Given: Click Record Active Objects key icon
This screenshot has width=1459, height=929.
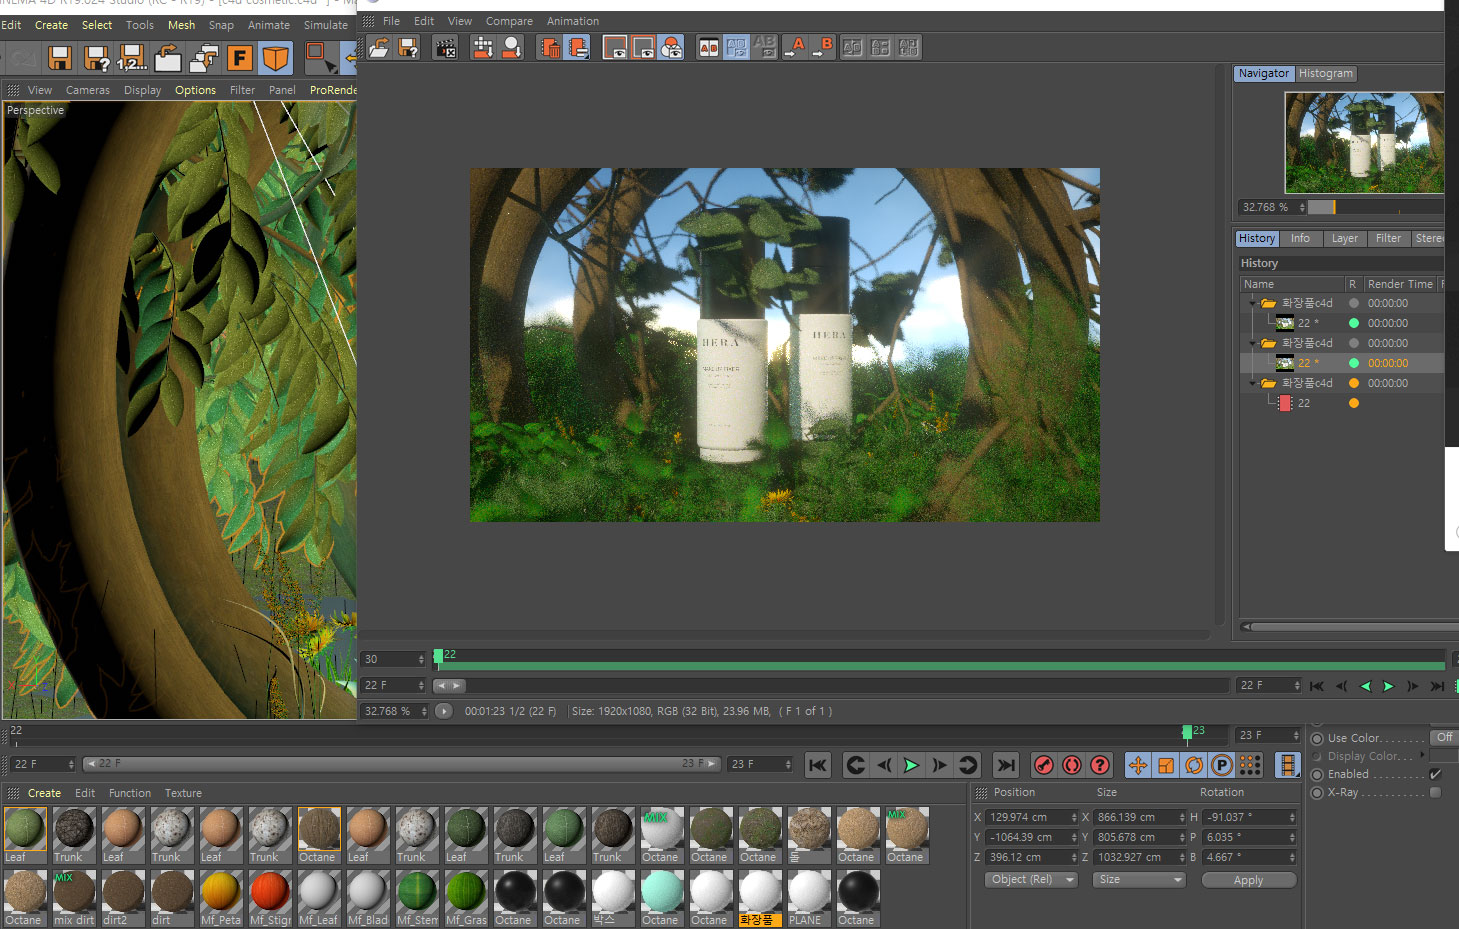Looking at the screenshot, I should pyautogui.click(x=1044, y=765).
